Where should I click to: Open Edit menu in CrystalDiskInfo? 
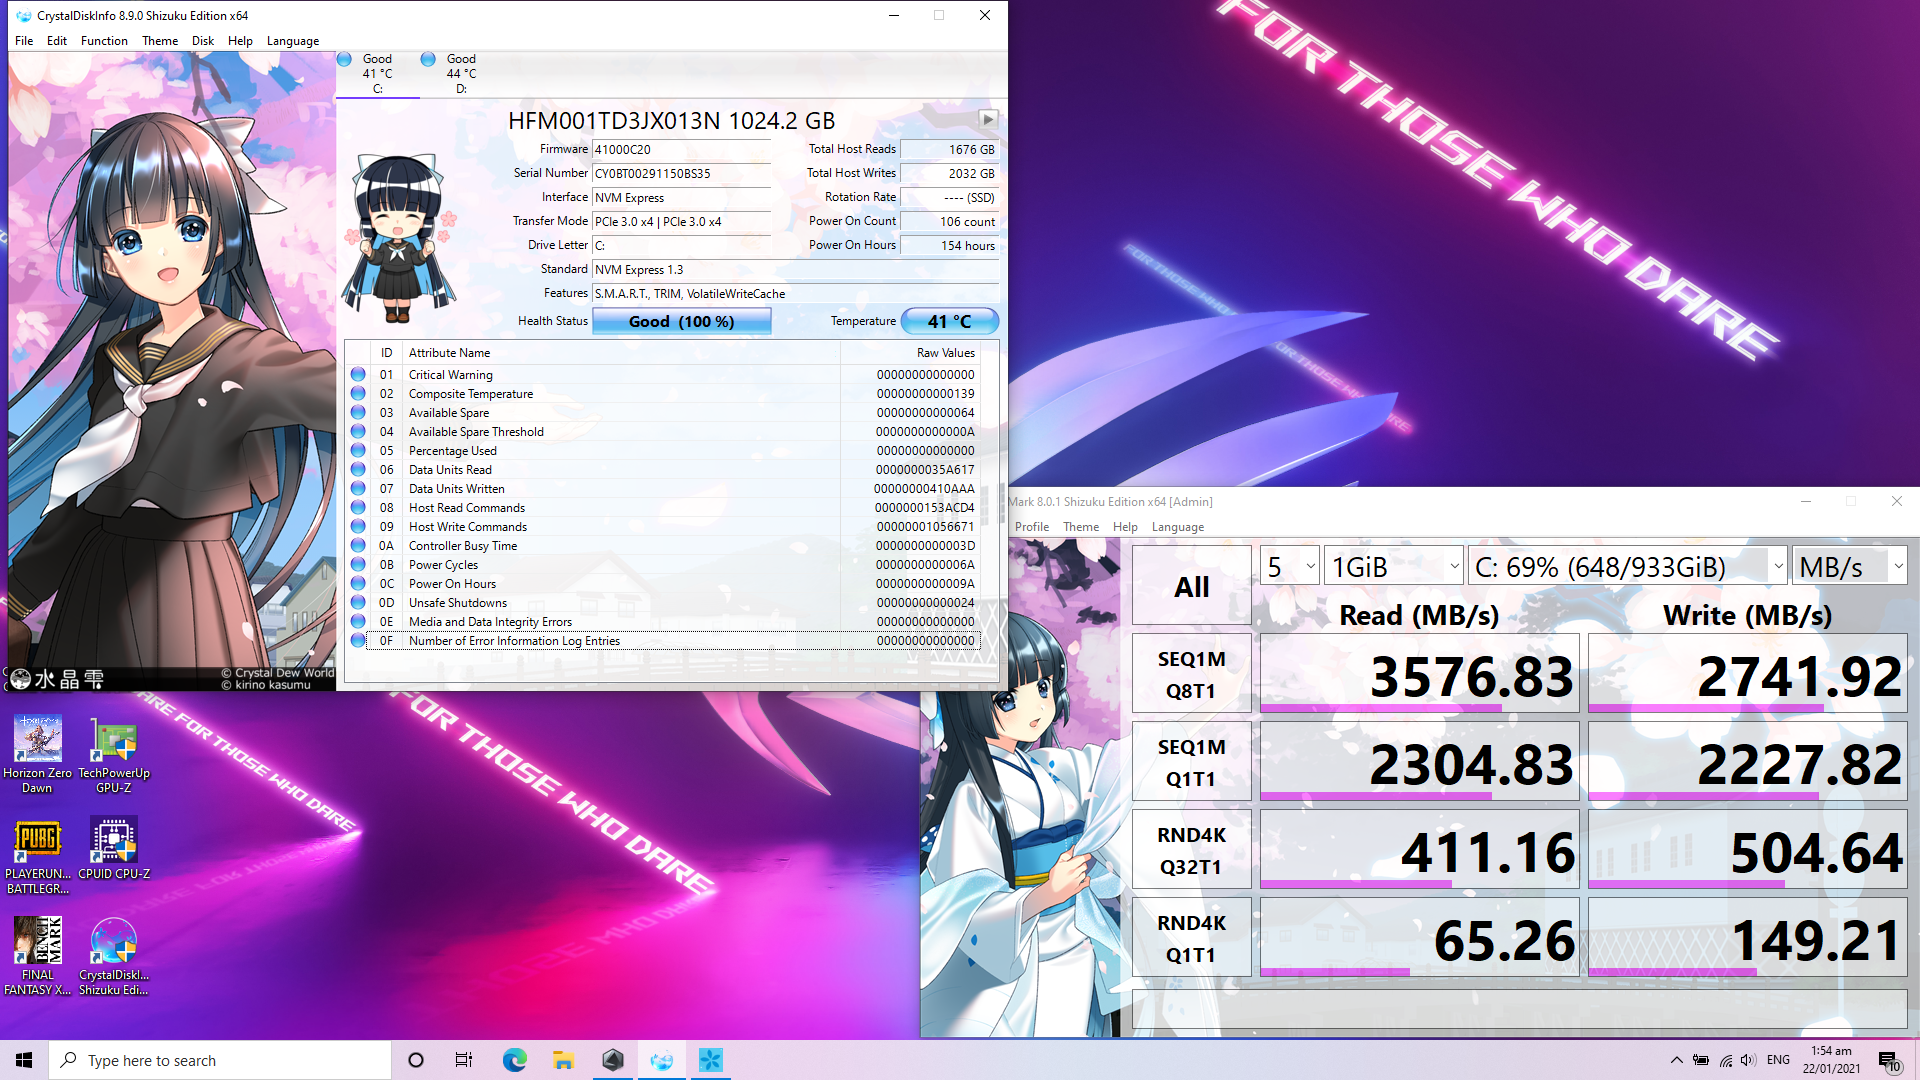coord(57,41)
